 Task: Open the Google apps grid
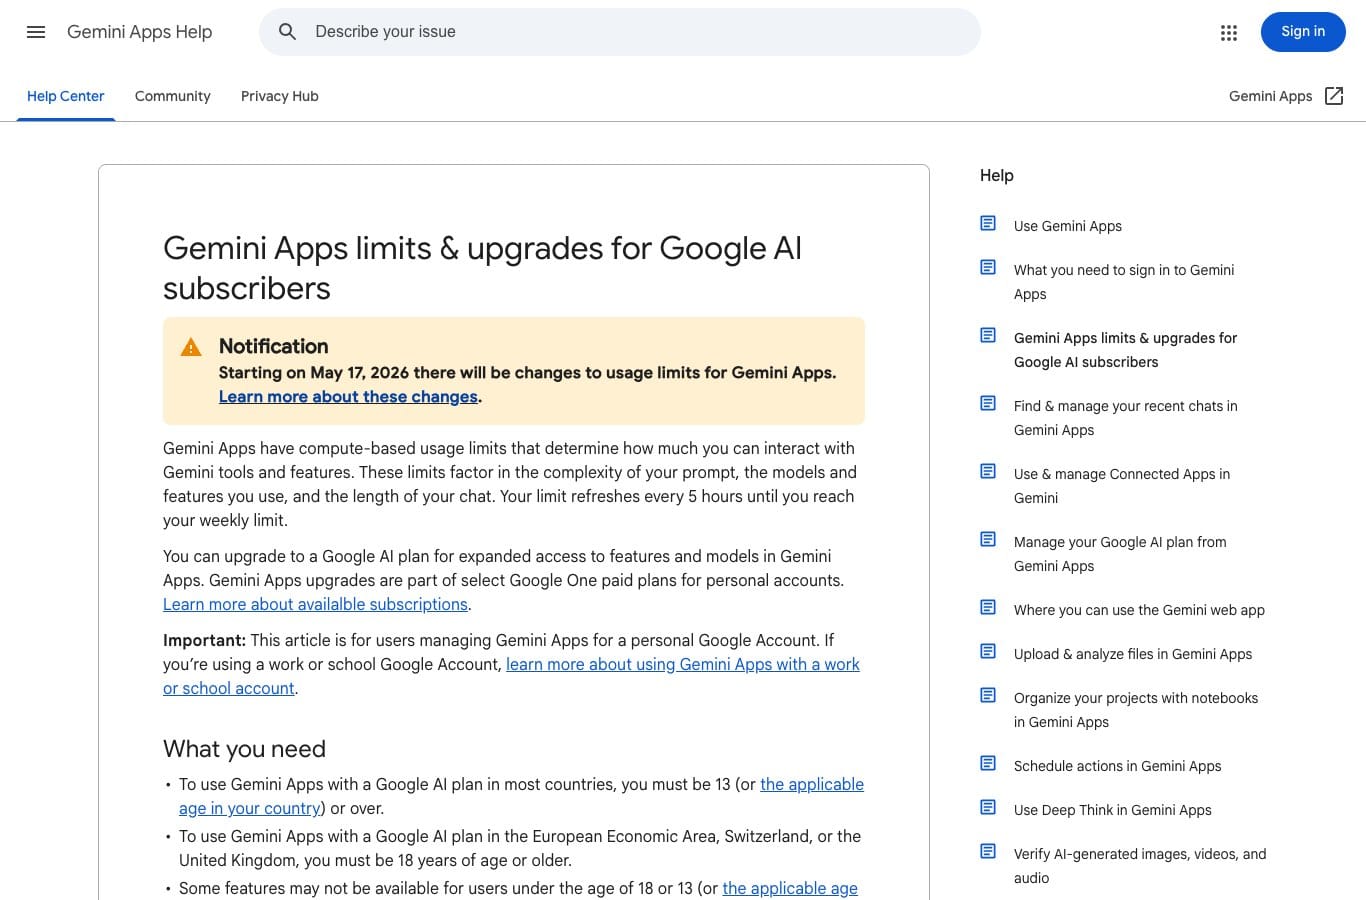[1229, 33]
